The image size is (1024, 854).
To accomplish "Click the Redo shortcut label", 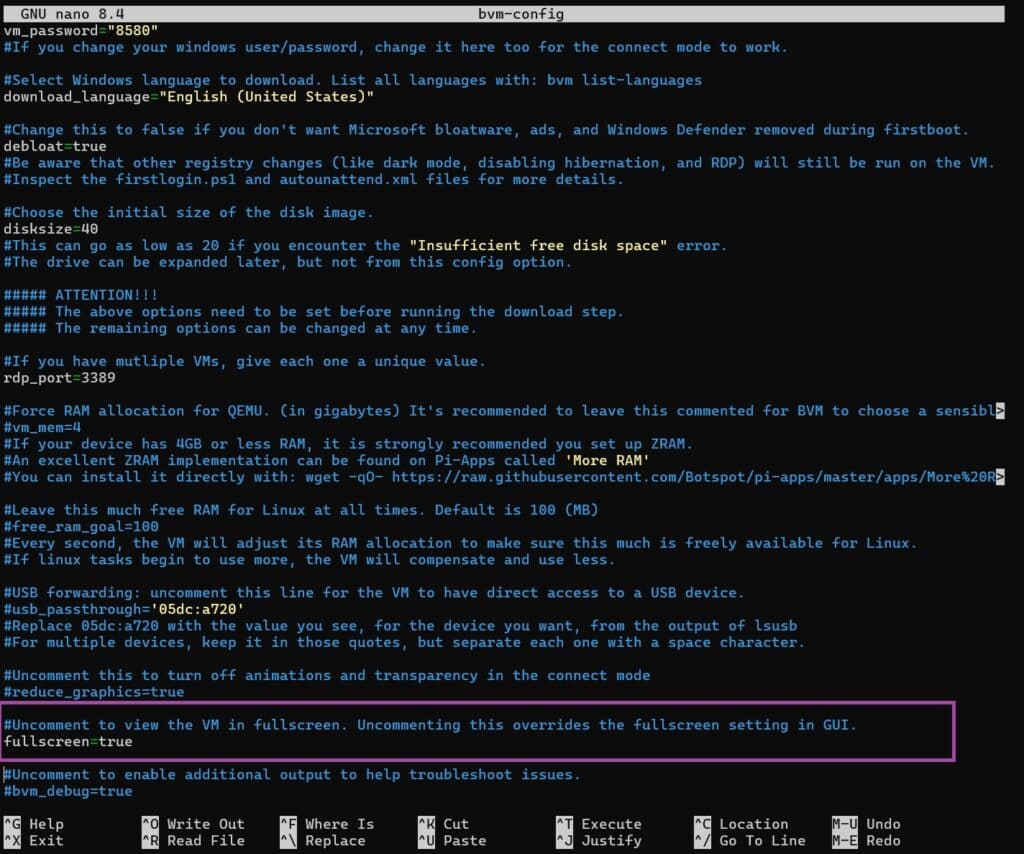I will [x=883, y=841].
